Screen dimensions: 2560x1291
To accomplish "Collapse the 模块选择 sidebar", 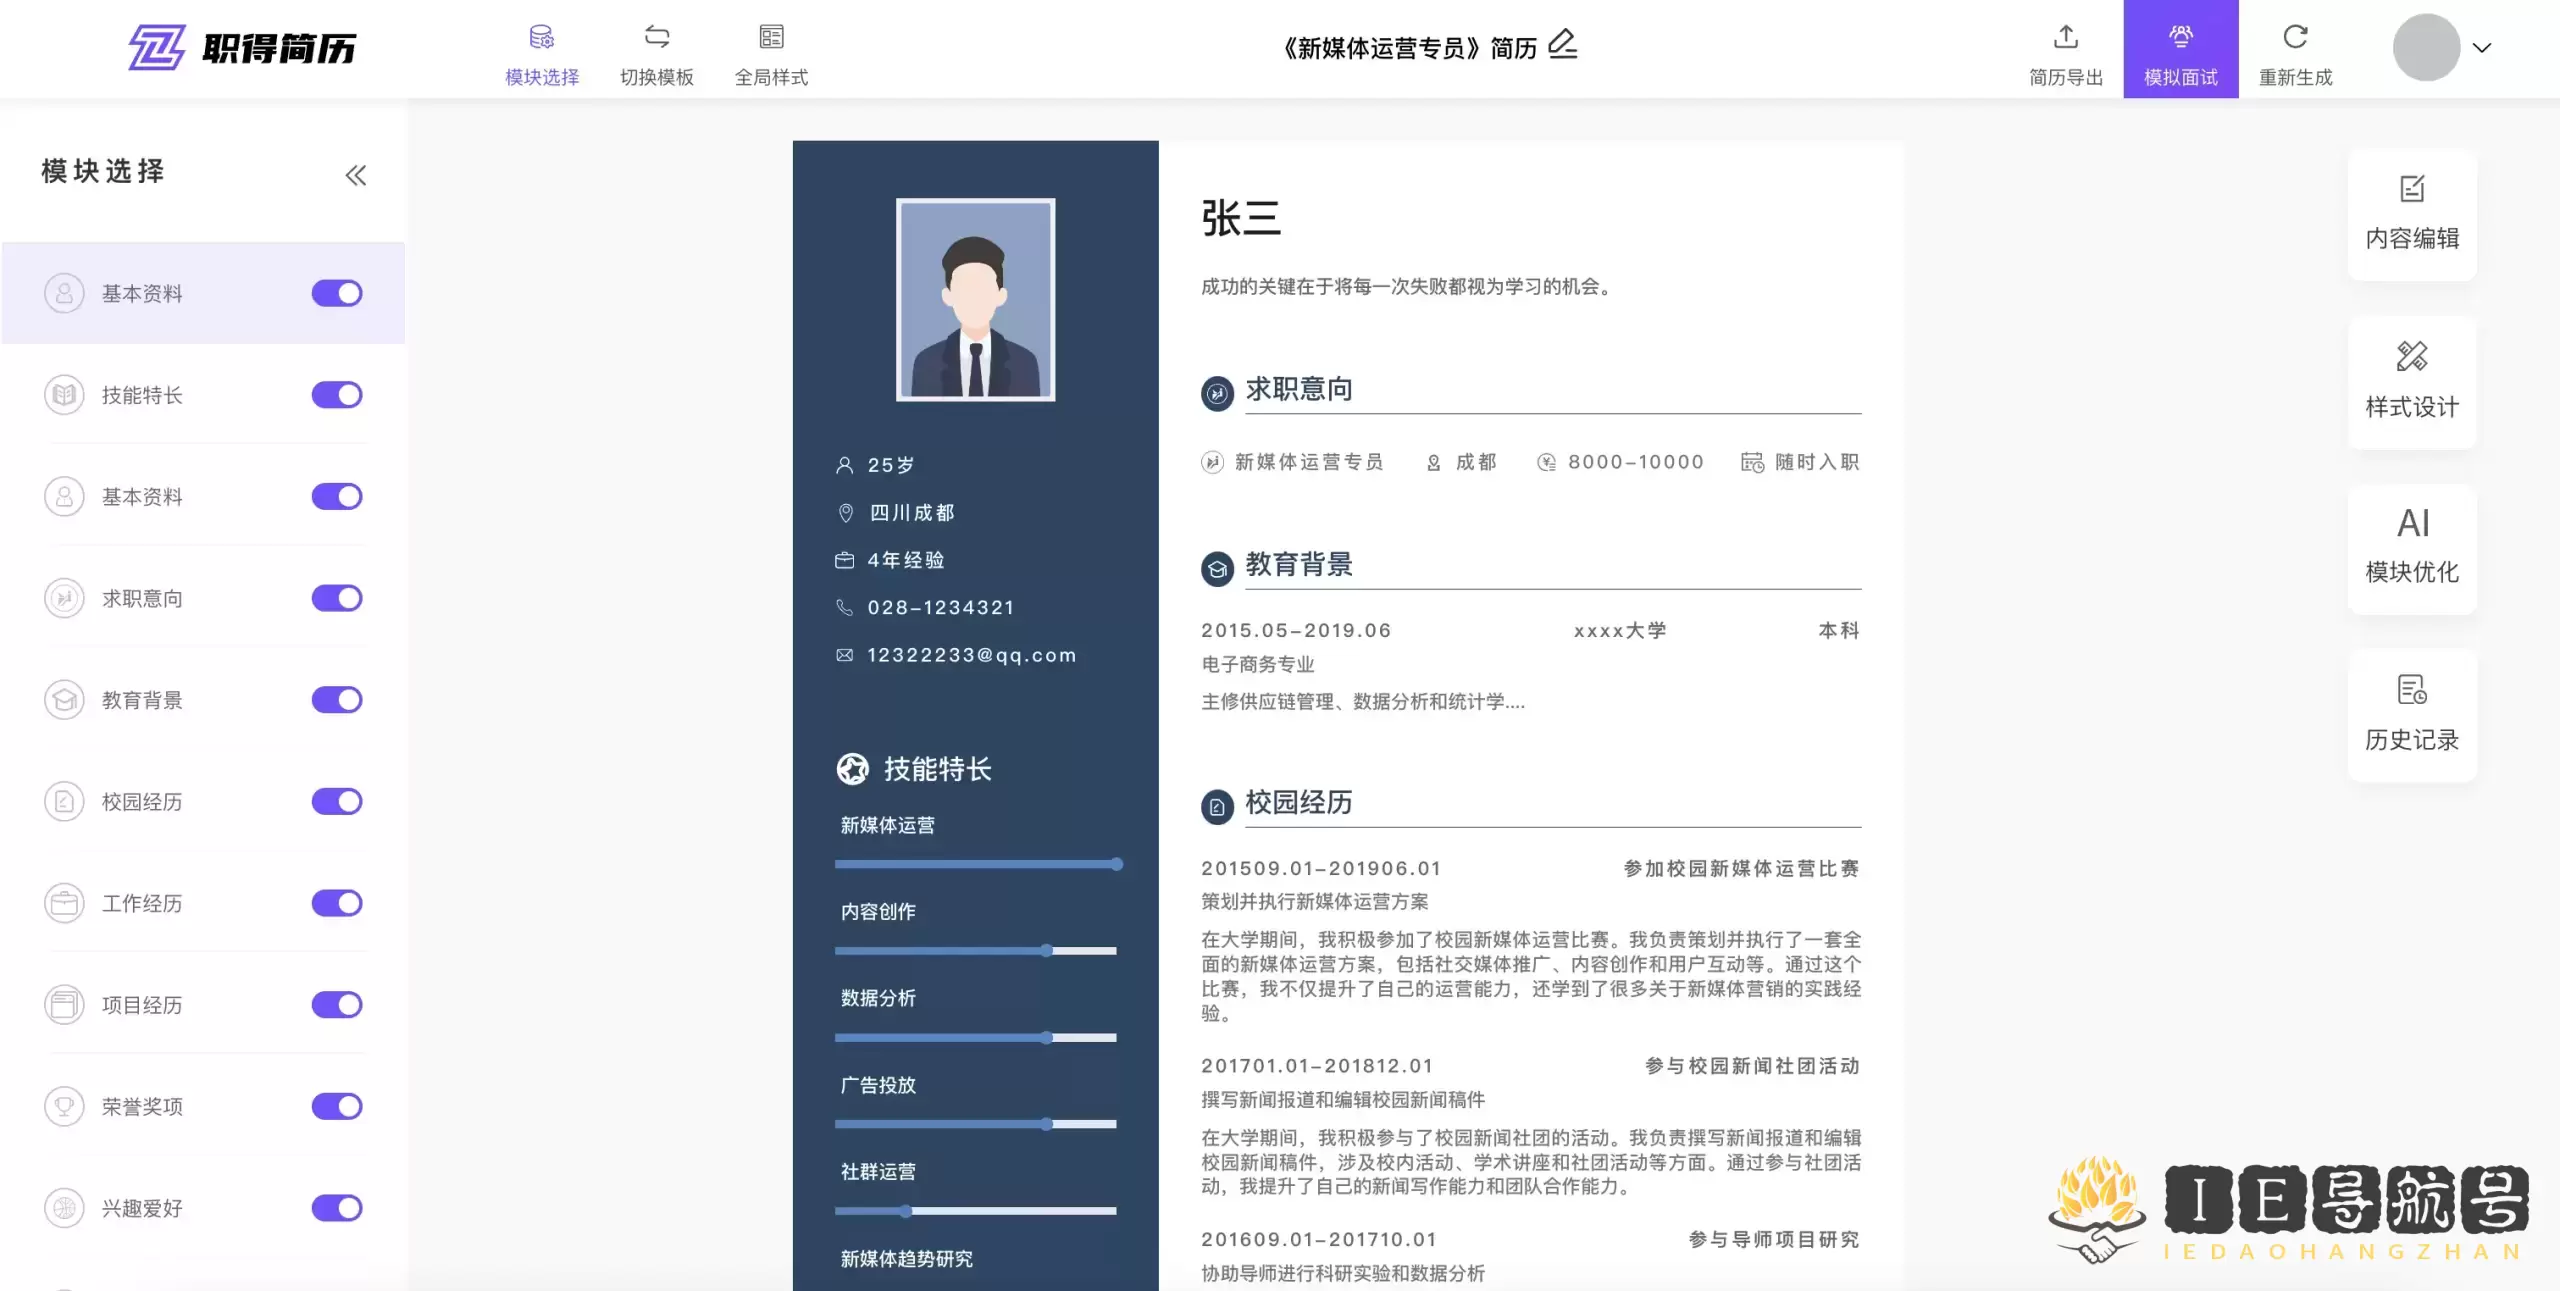I will tap(356, 175).
